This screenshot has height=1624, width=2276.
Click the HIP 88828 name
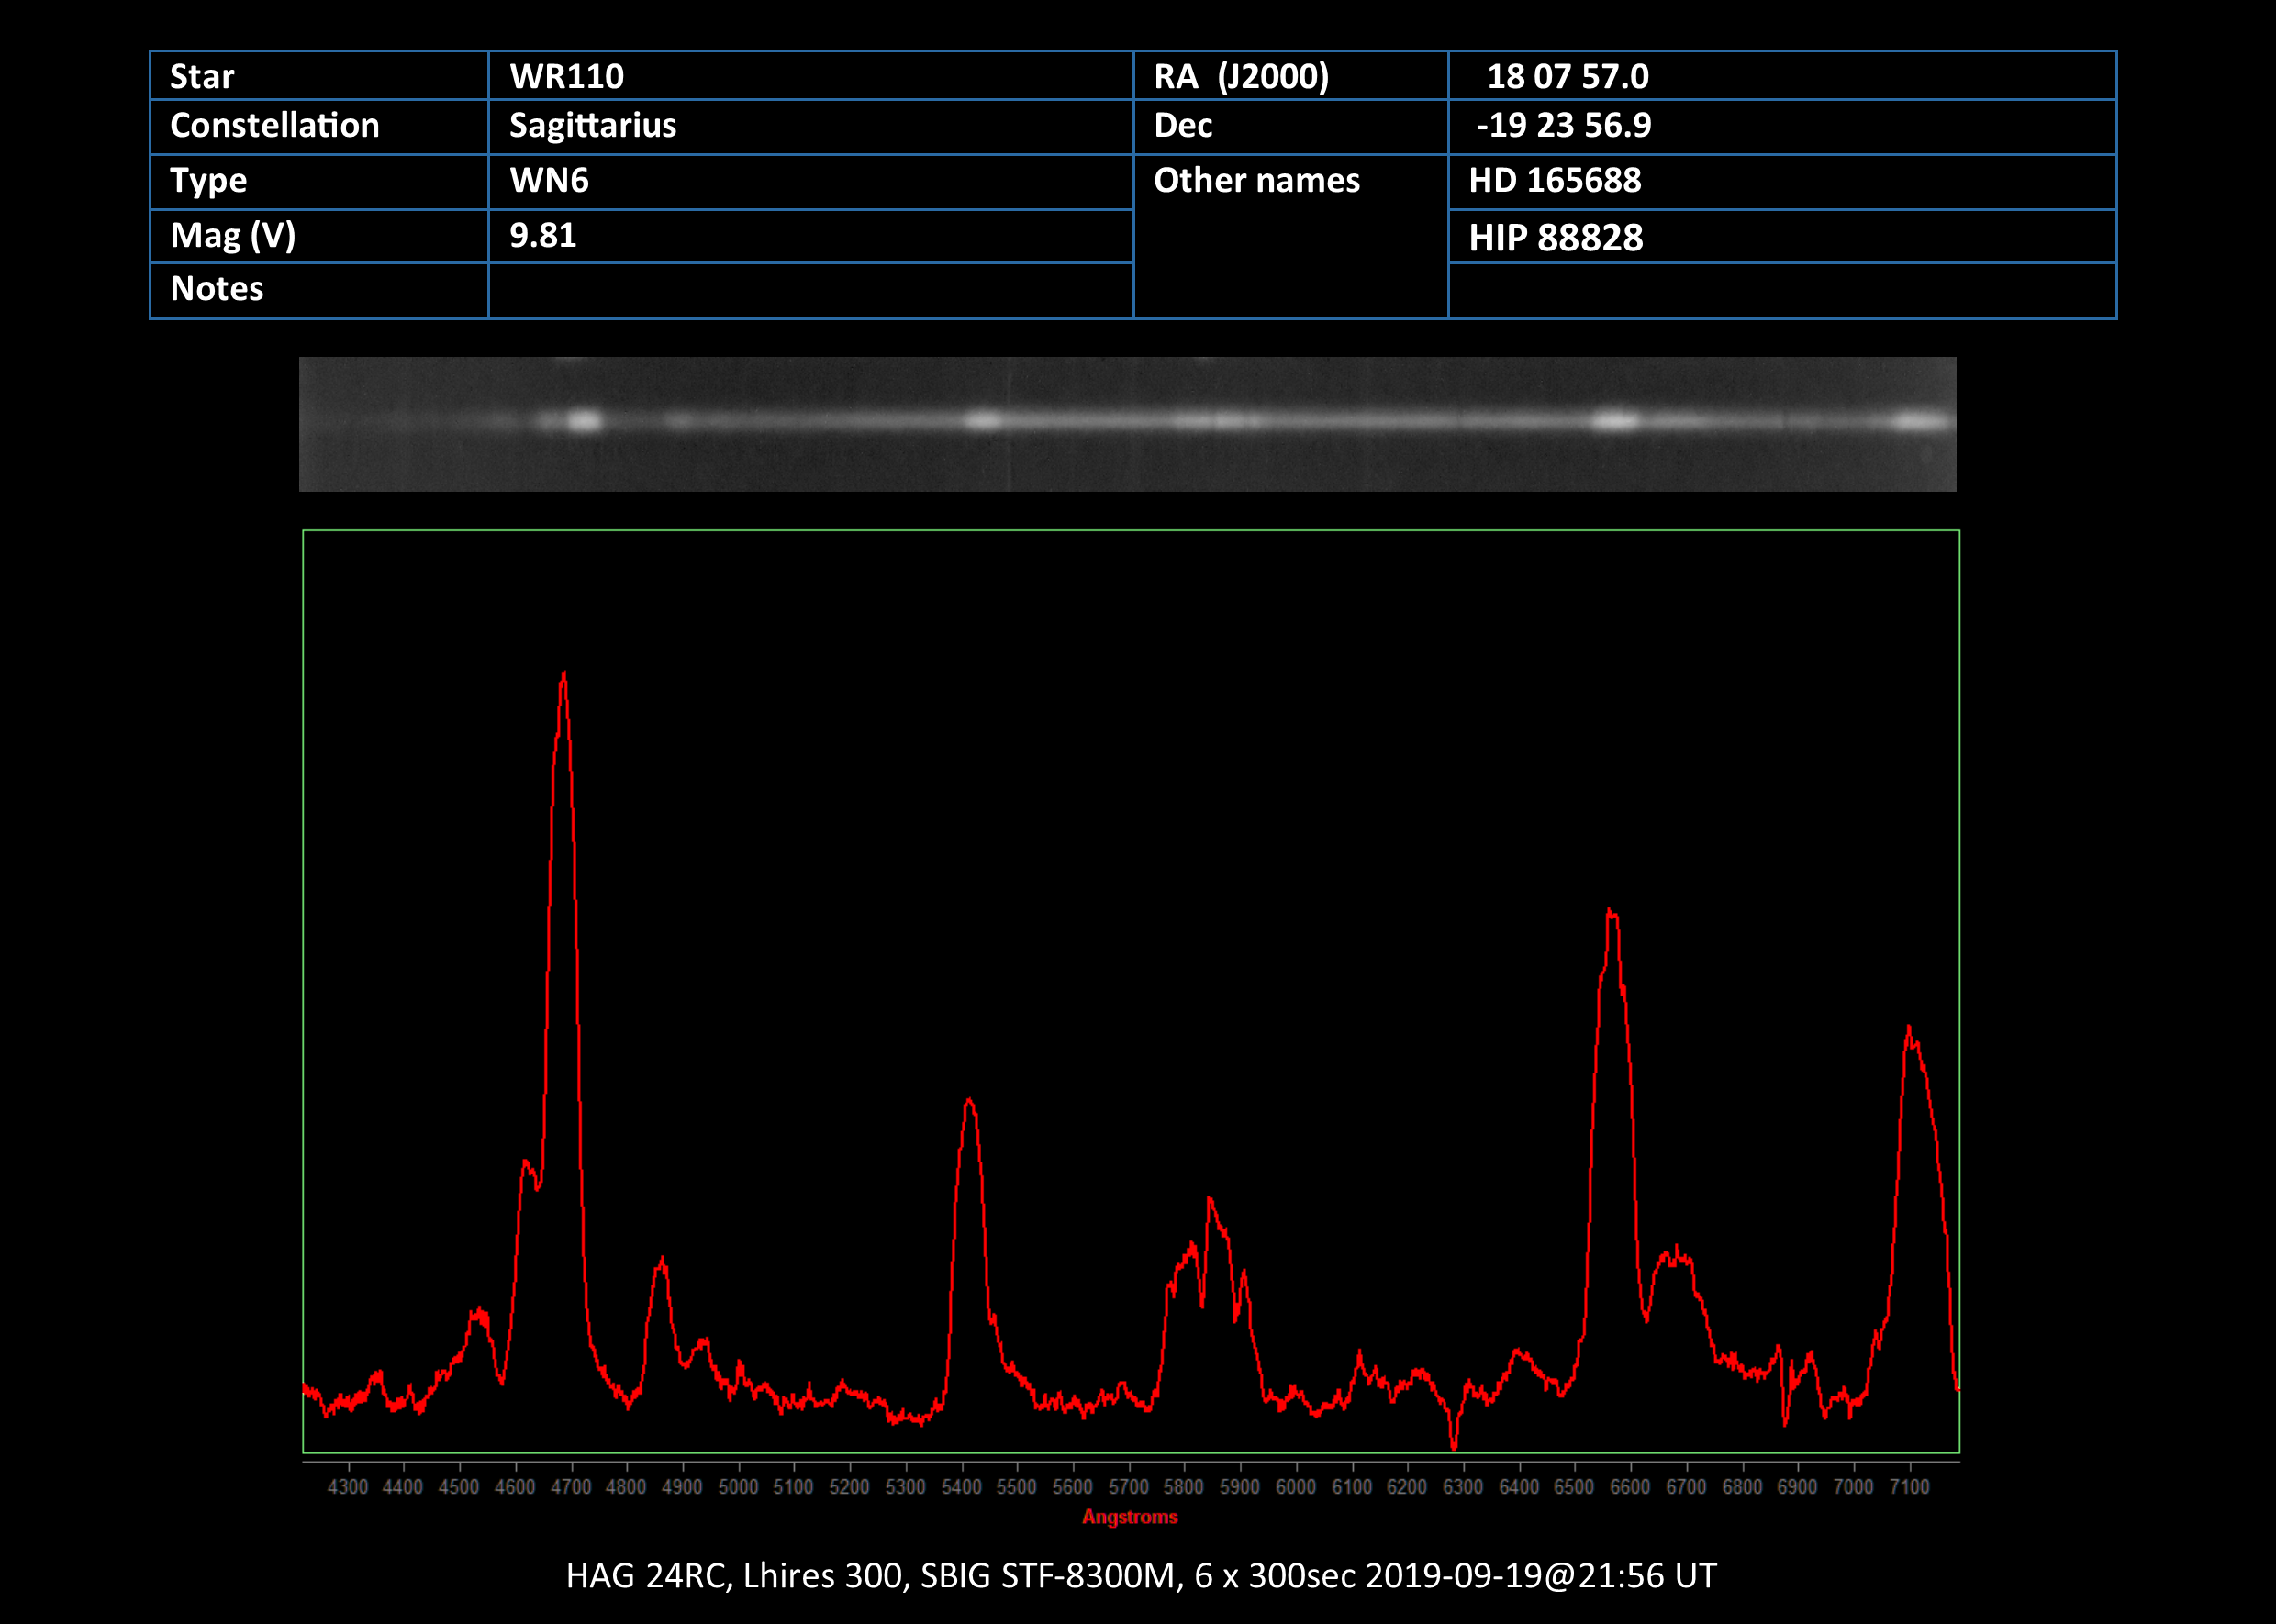pos(1555,238)
